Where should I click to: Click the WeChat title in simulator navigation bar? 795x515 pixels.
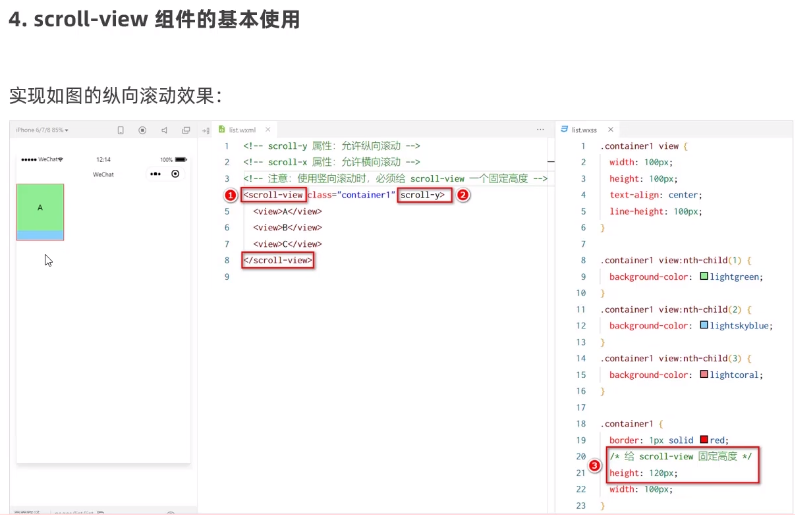coord(103,174)
